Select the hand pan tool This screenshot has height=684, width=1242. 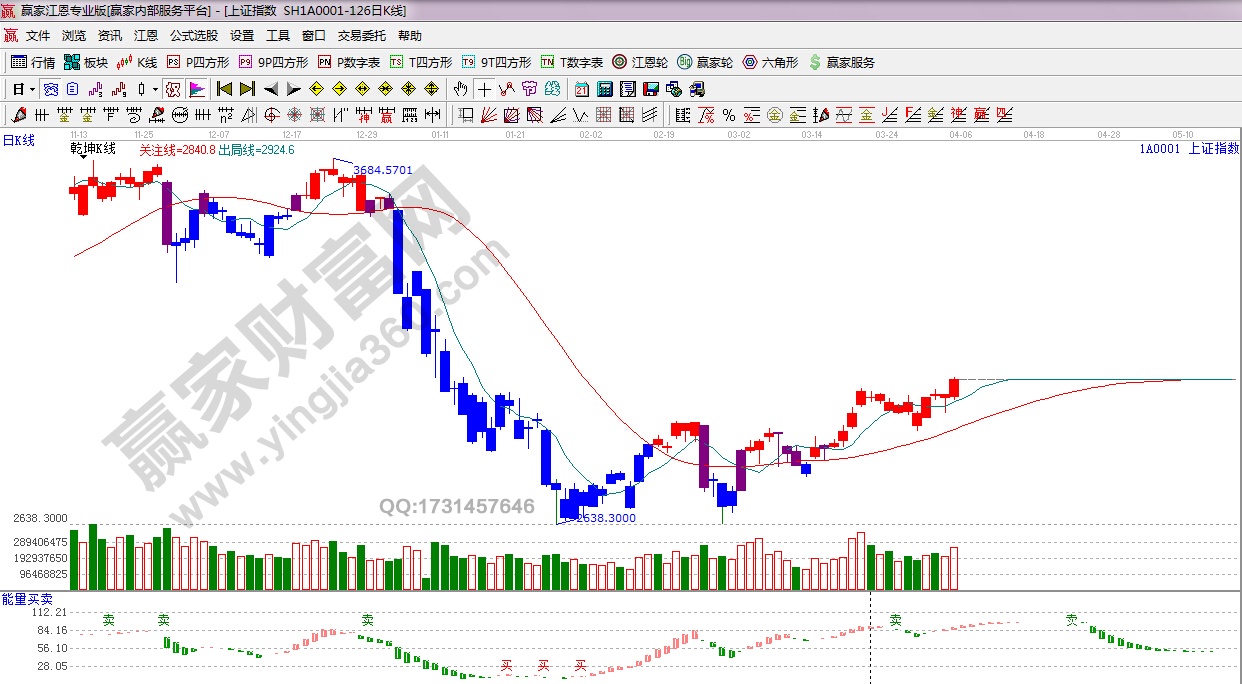click(x=460, y=89)
